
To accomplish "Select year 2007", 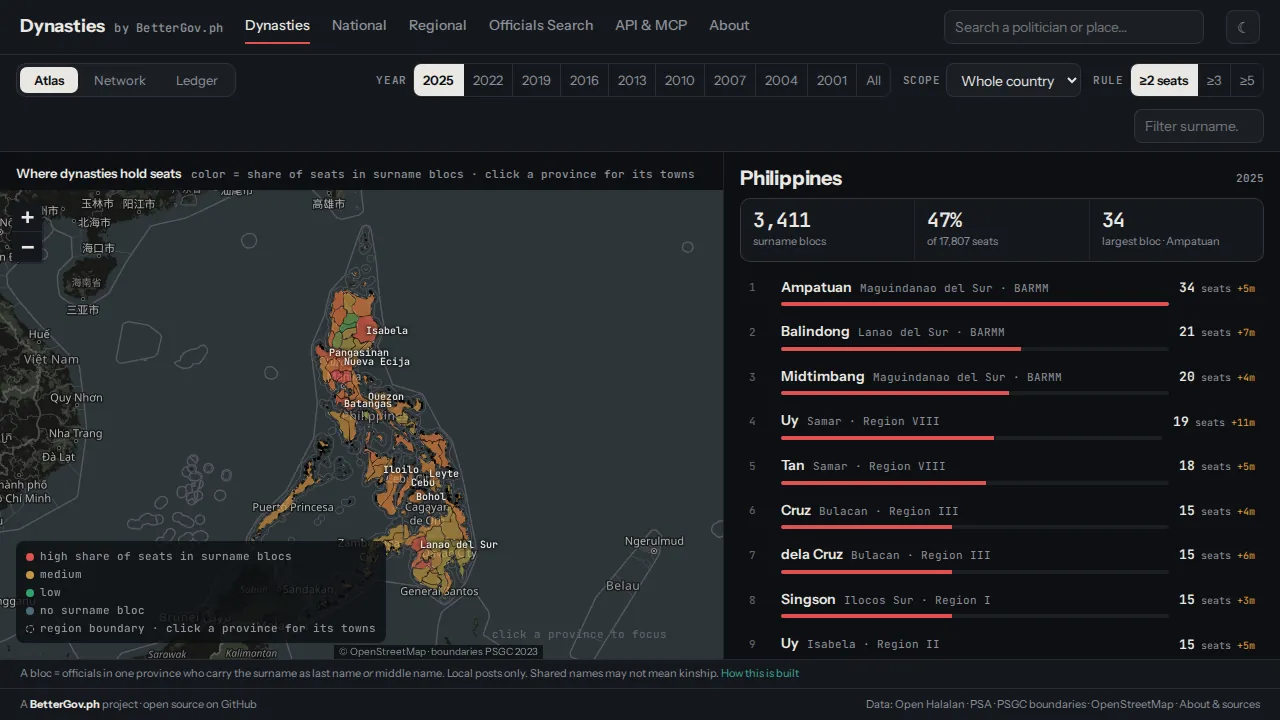I will point(730,80).
